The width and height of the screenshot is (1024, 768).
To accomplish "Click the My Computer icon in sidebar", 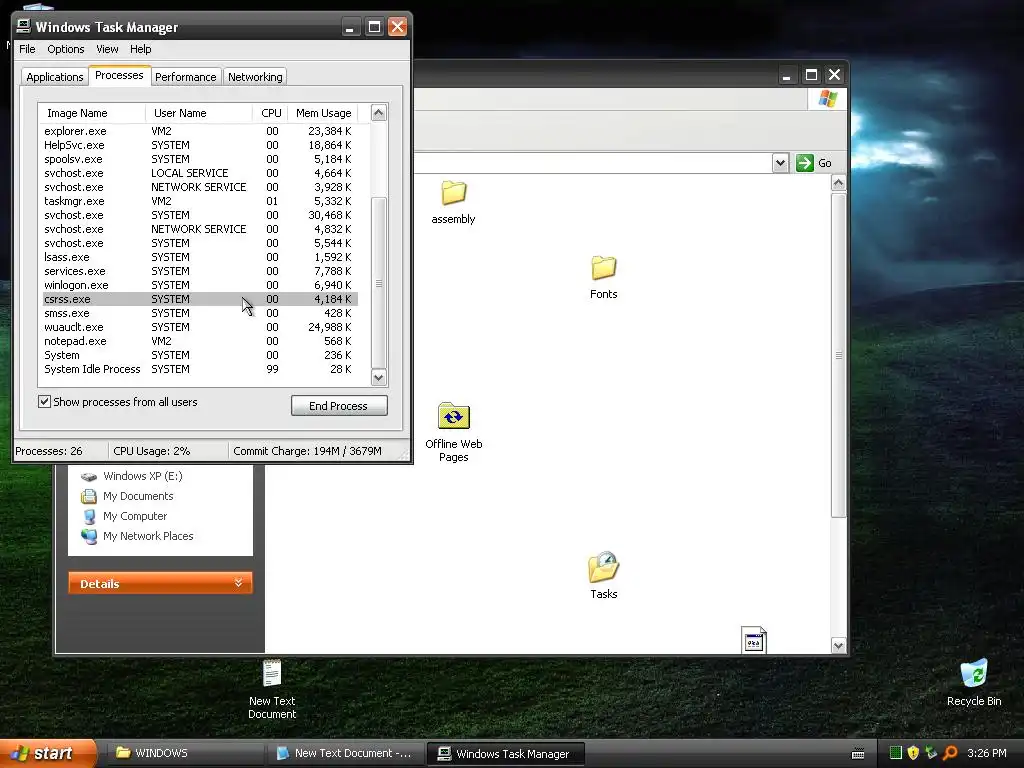I will tap(89, 516).
